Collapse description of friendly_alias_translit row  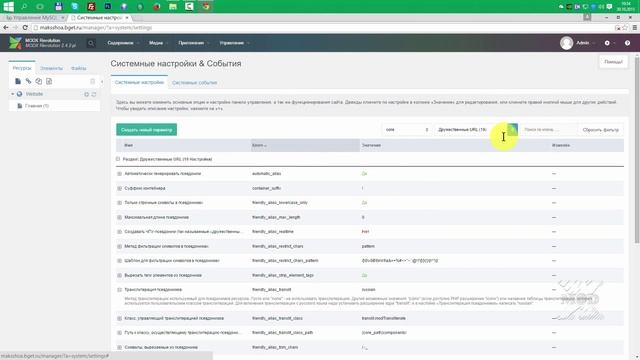[x=120, y=290]
